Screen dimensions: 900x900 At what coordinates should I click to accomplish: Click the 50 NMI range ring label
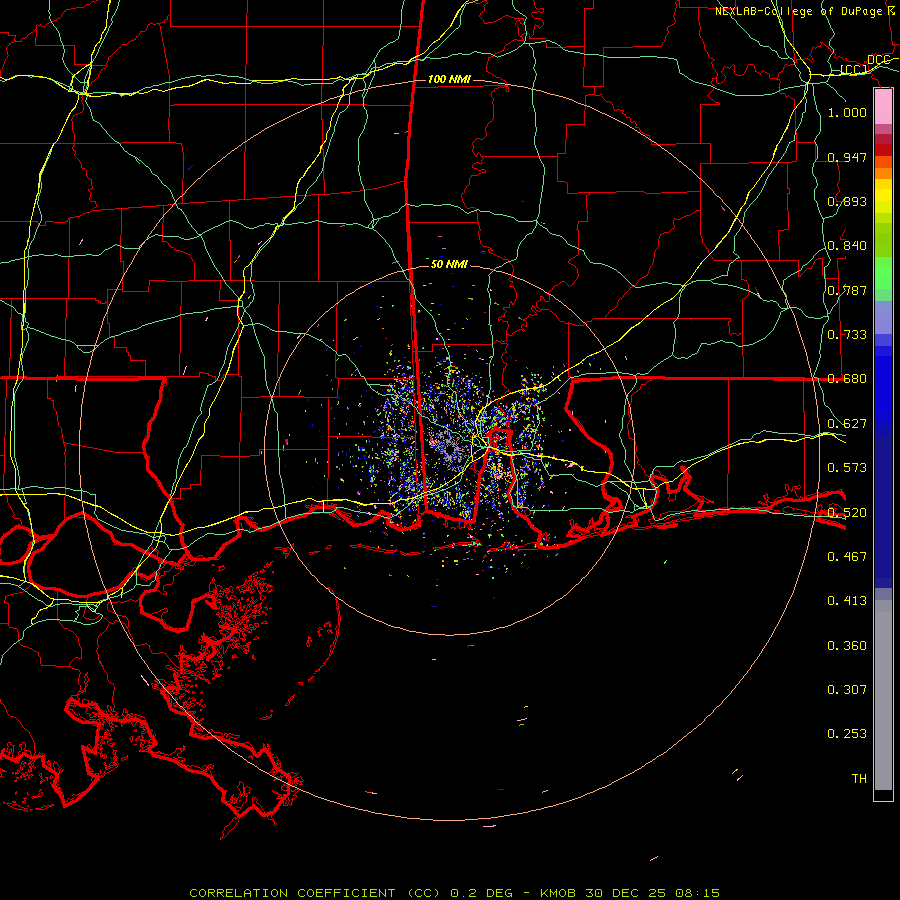[449, 264]
